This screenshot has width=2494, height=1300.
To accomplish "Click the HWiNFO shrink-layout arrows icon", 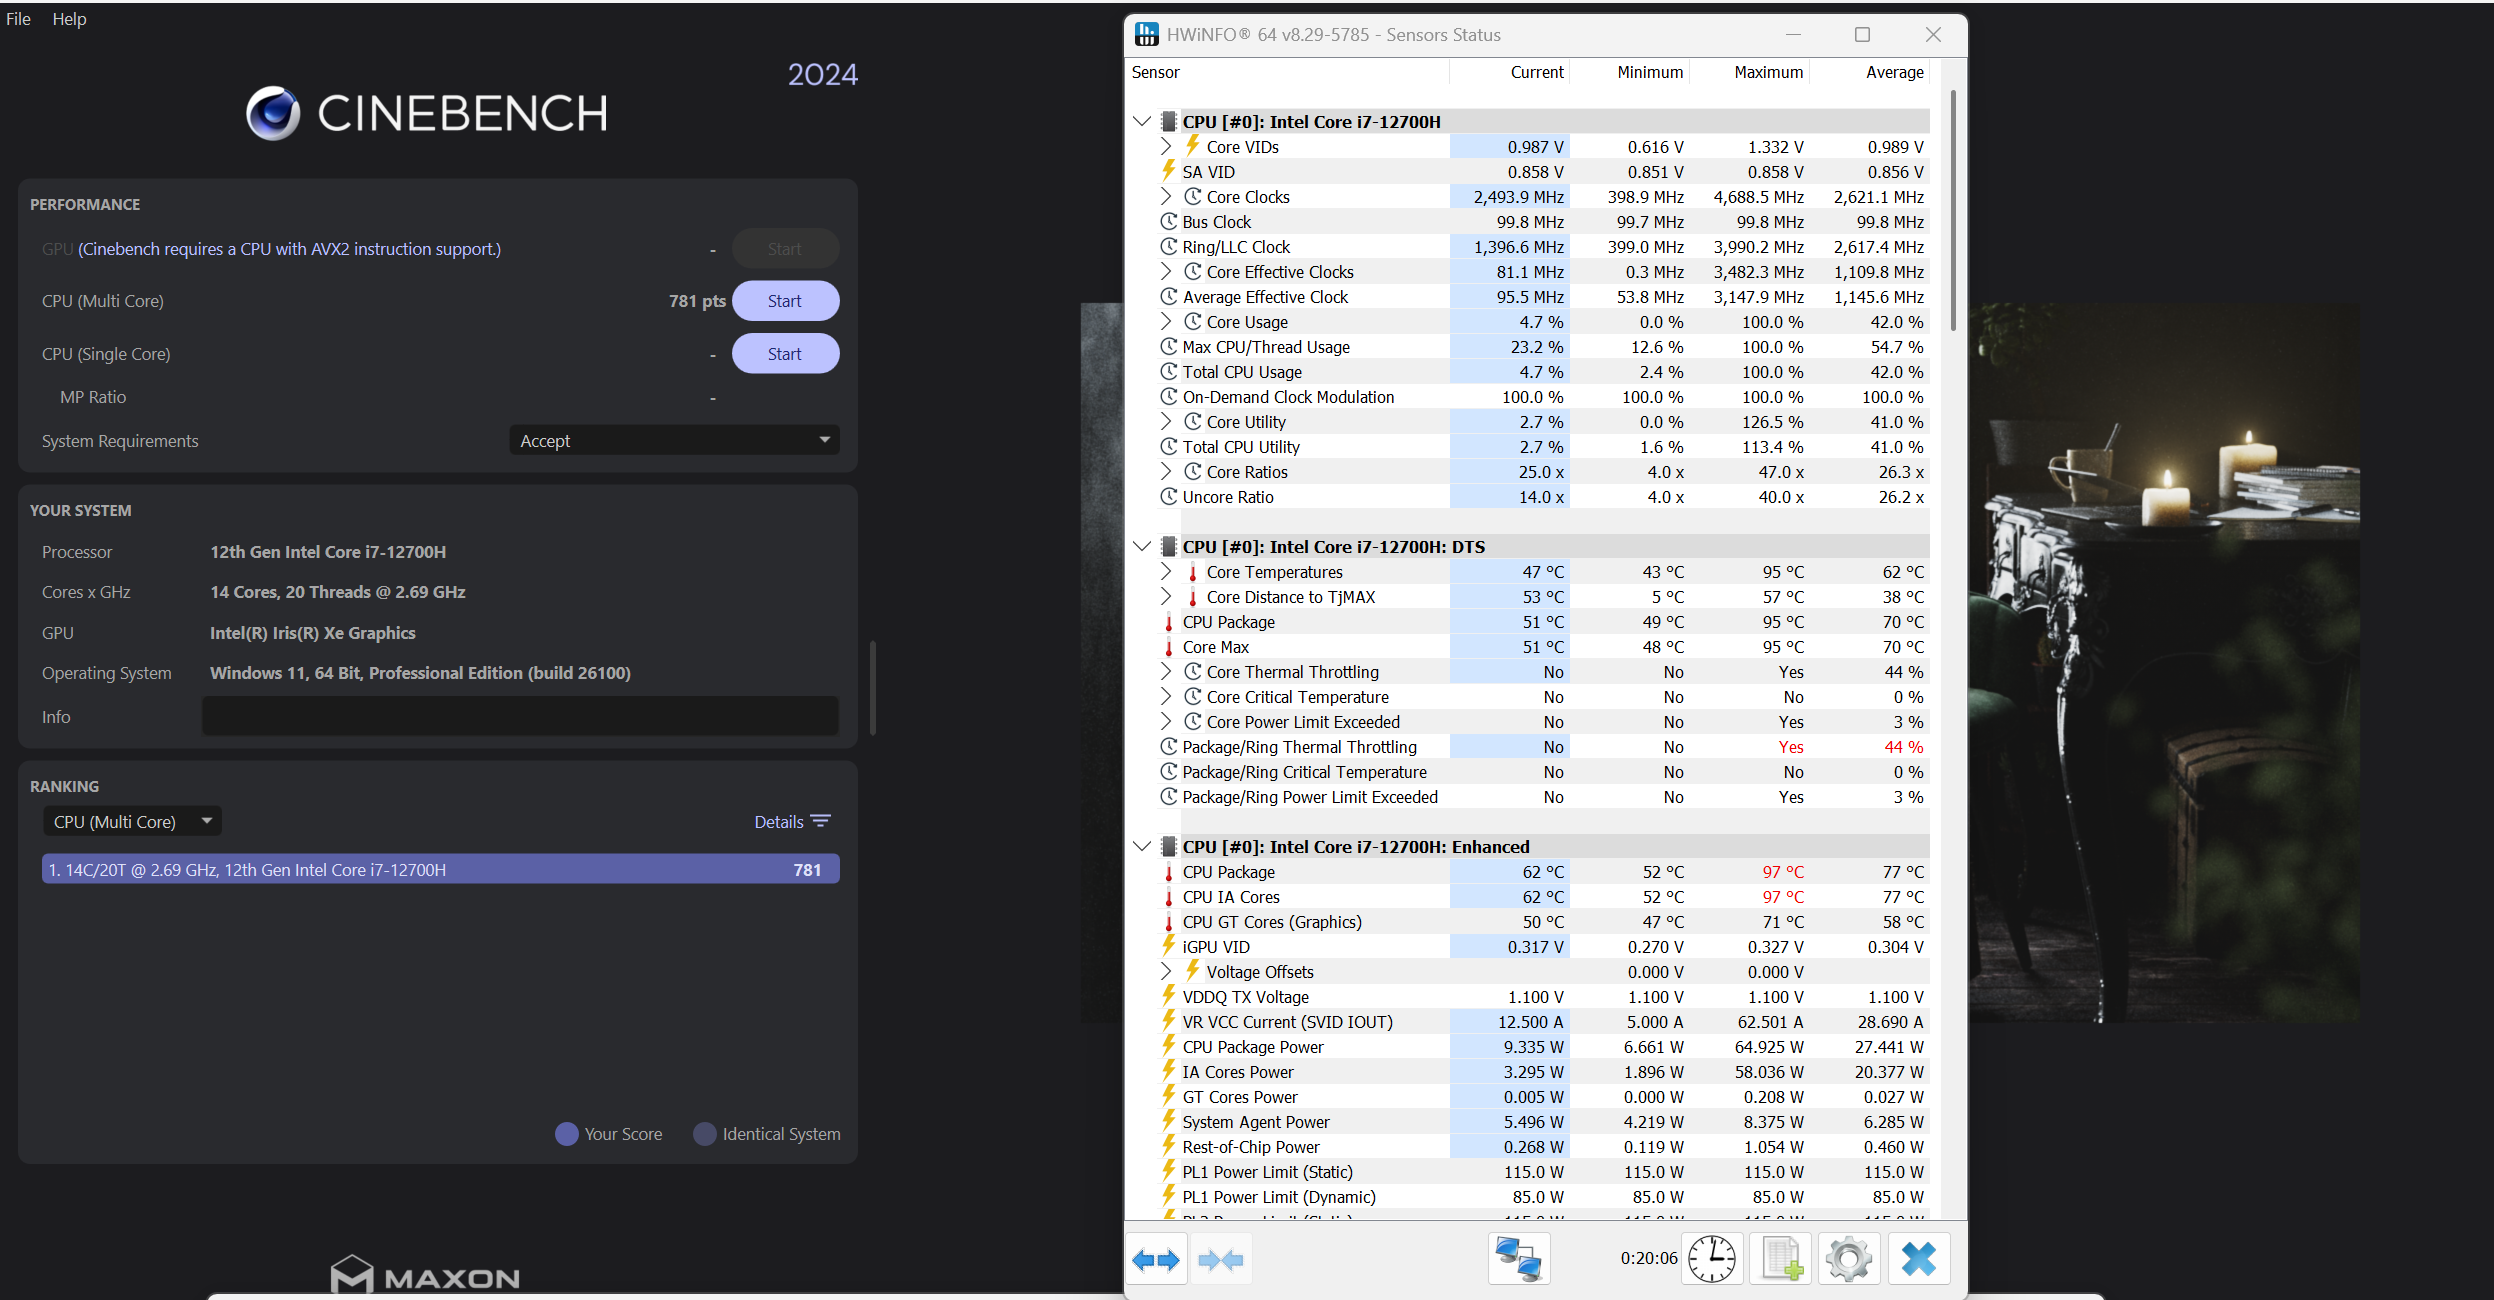I will [1220, 1259].
